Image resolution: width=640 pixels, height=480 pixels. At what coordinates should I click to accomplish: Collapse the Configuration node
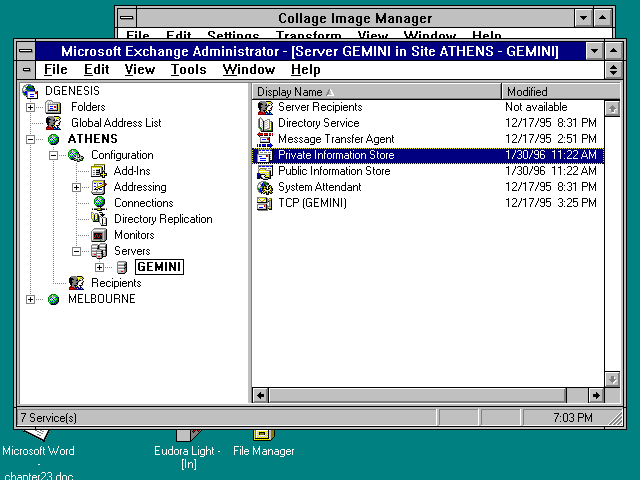pos(53,156)
